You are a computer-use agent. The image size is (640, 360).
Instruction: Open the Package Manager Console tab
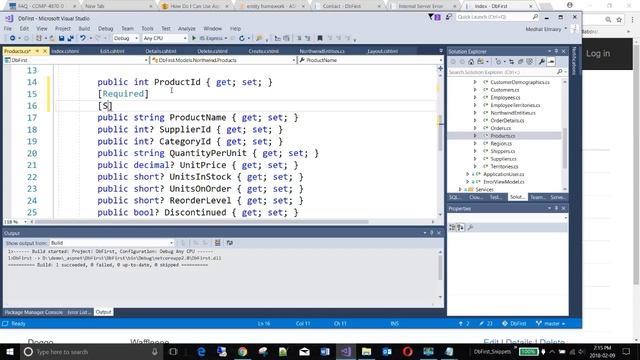[34, 312]
